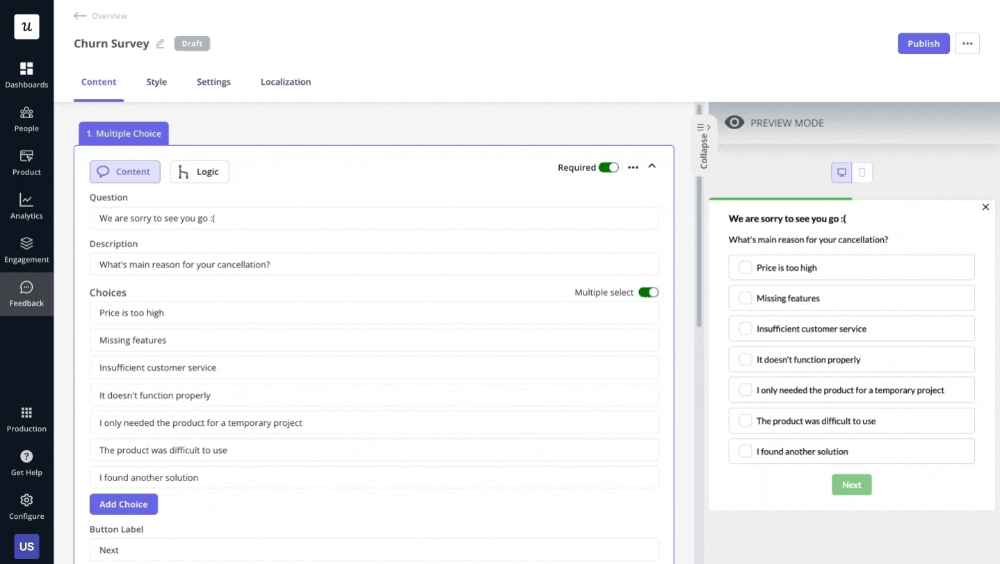Go to Product in sidebar

coord(26,163)
